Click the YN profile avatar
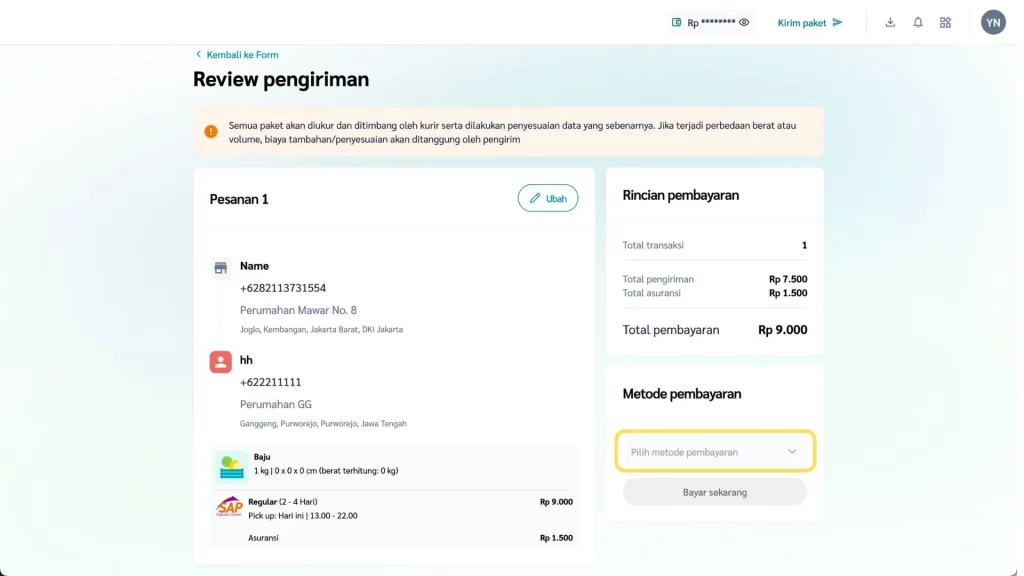The image size is (1024, 576). click(x=993, y=22)
